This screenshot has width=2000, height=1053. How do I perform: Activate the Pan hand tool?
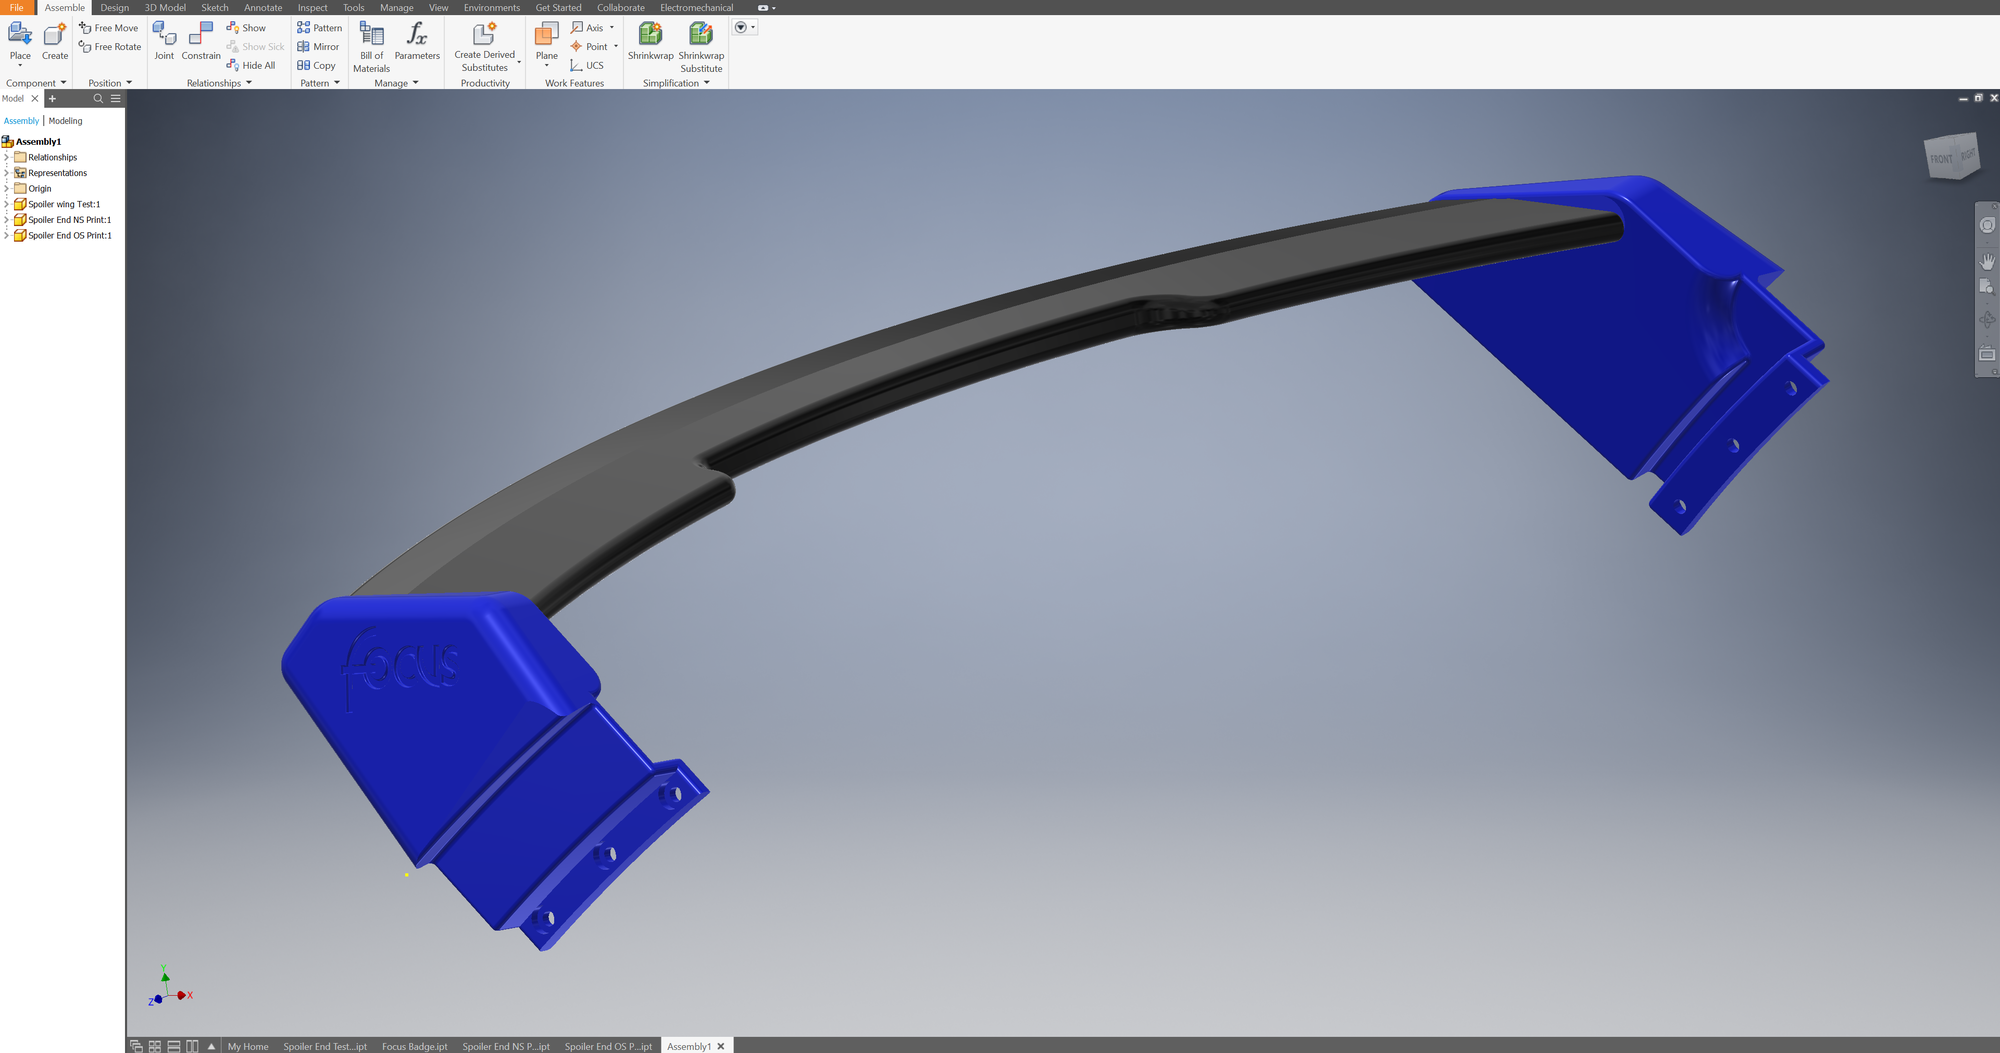[x=1986, y=261]
